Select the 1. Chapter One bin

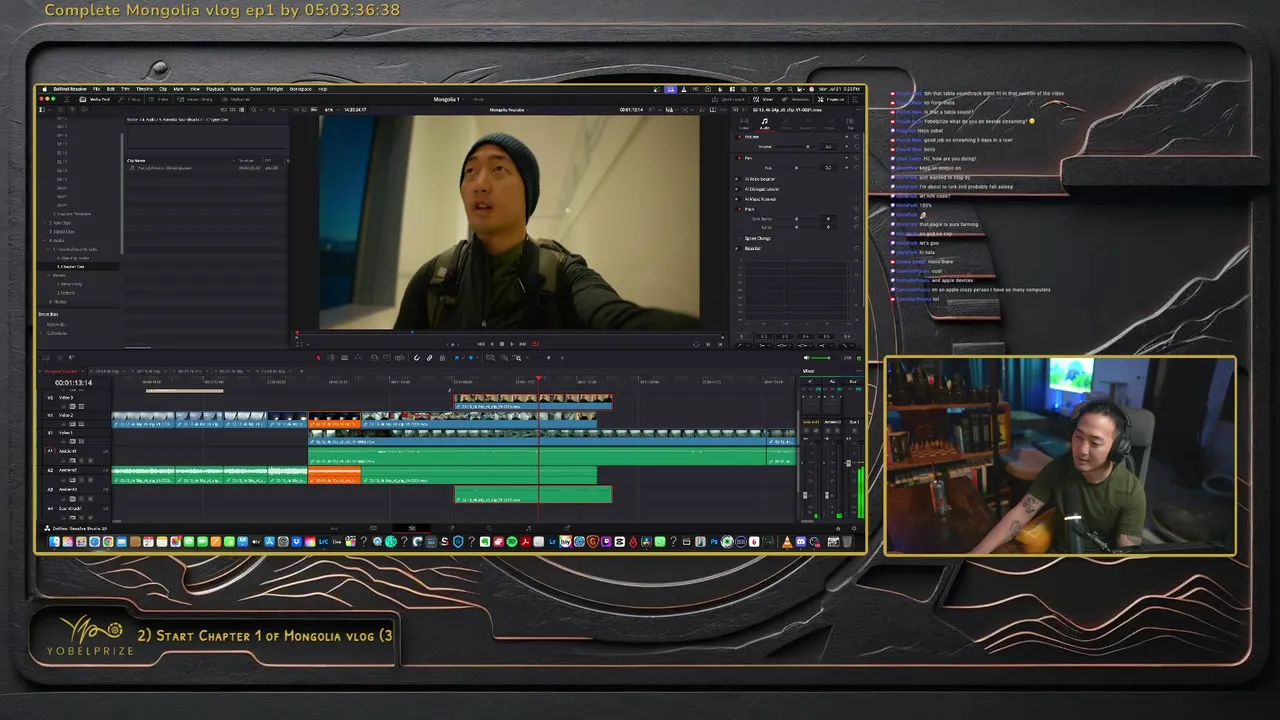click(72, 266)
